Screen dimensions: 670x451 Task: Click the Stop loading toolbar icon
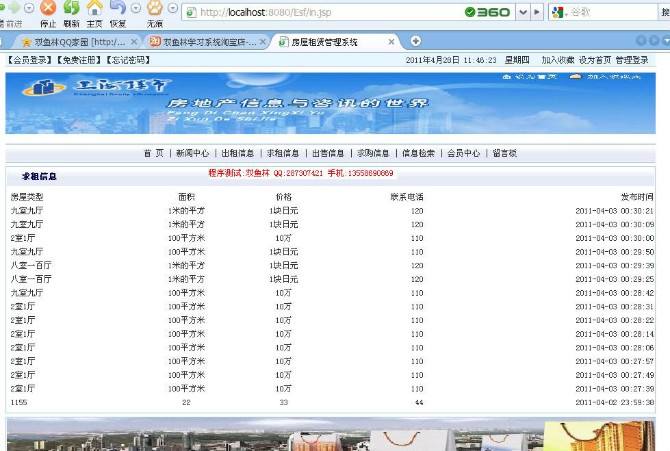pyautogui.click(x=48, y=8)
